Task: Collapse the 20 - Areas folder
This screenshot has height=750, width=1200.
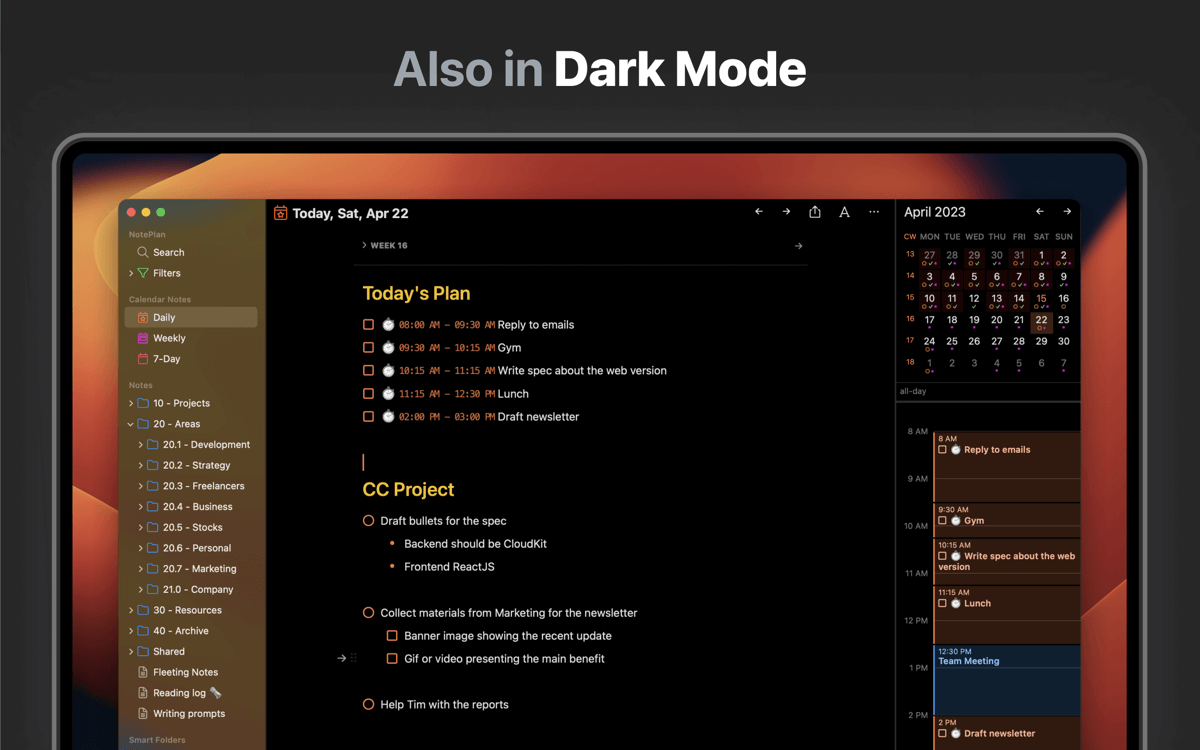Action: coord(131,424)
